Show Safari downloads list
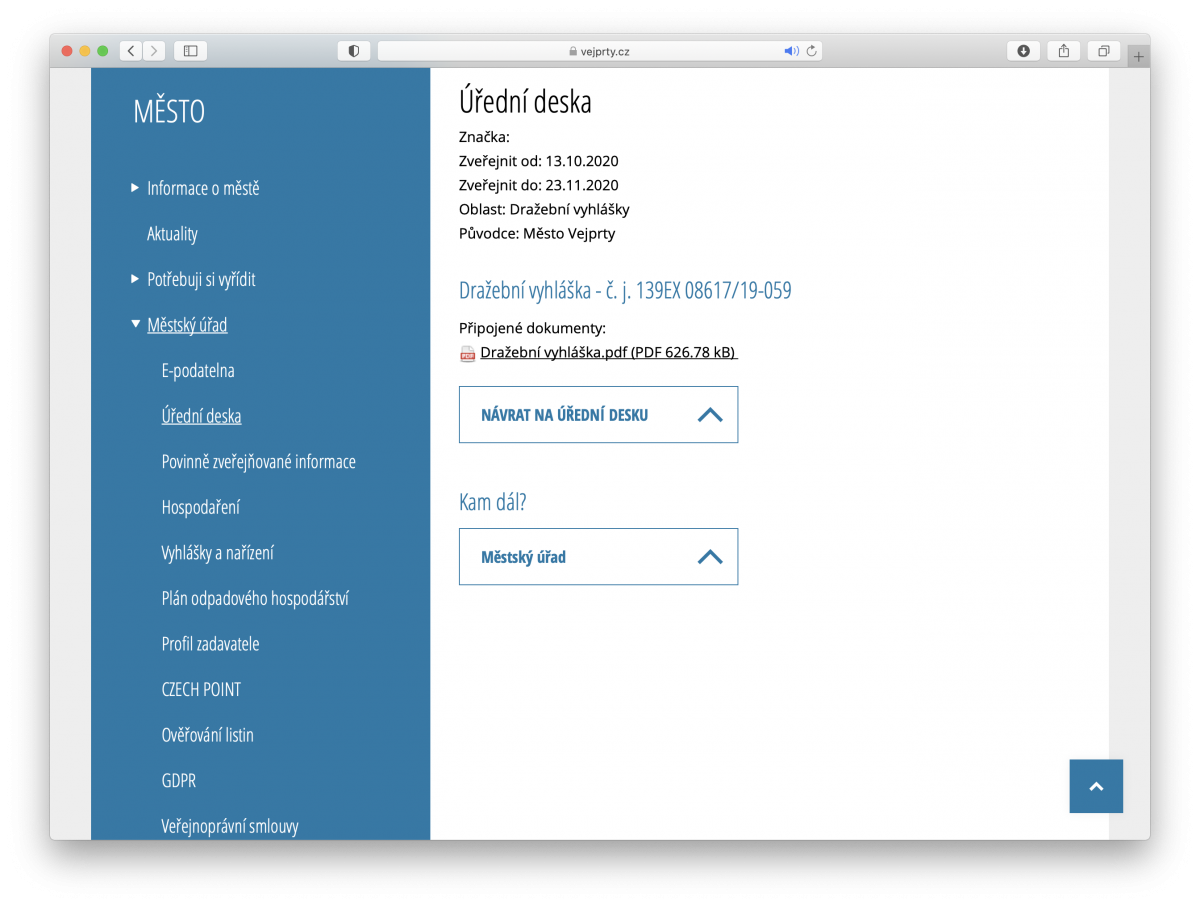Viewport: 1200px width, 906px height. click(1023, 51)
